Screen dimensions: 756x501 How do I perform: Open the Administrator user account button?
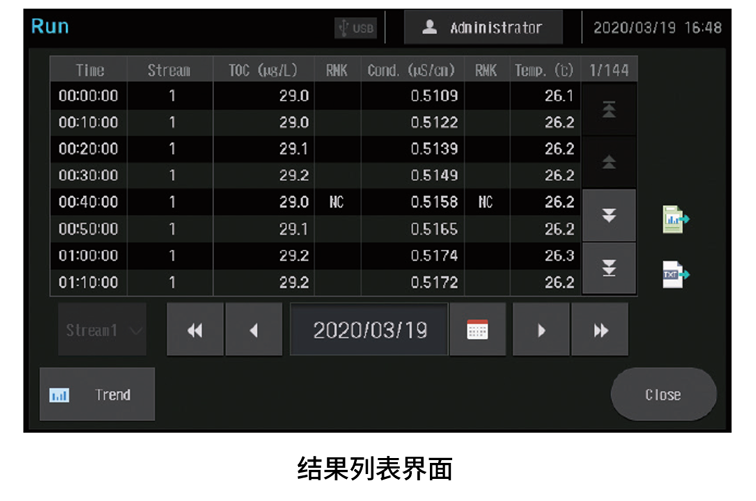[483, 28]
